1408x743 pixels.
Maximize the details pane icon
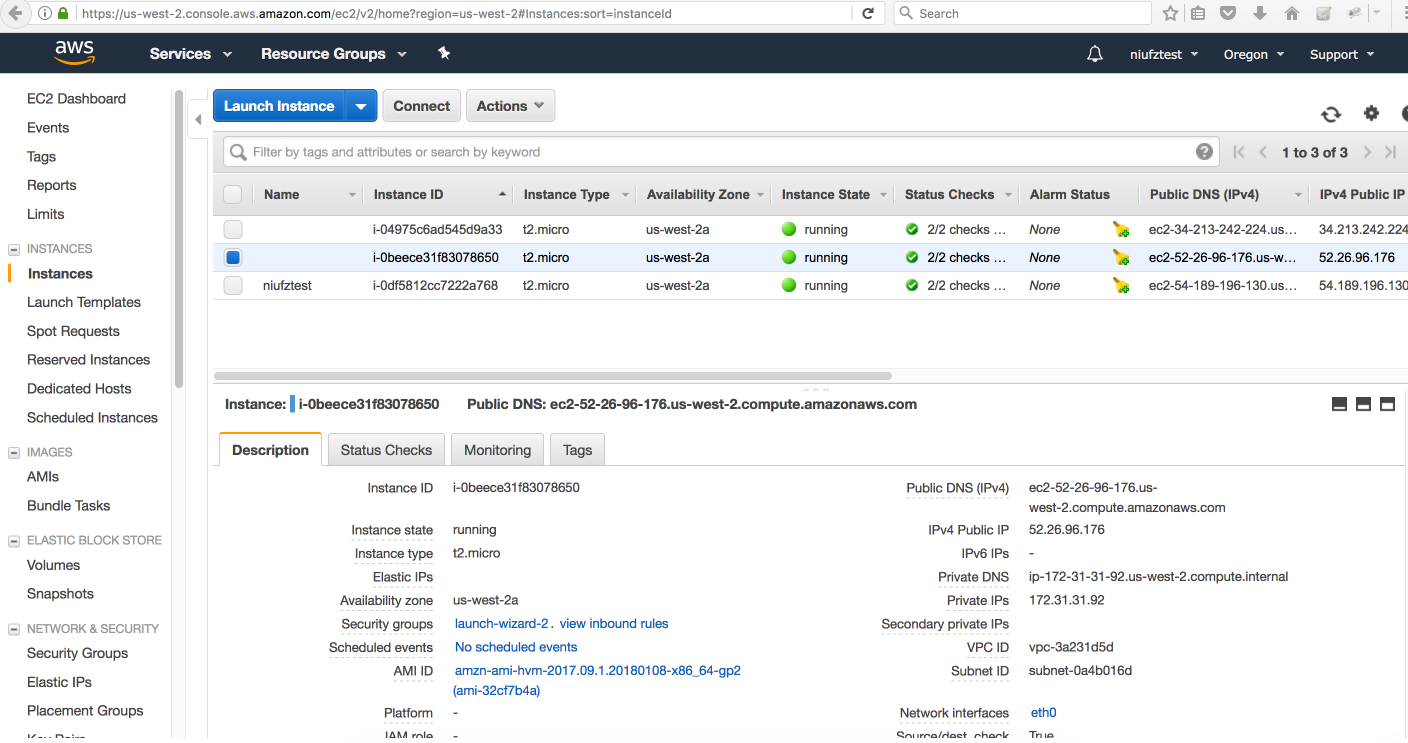[x=1387, y=404]
